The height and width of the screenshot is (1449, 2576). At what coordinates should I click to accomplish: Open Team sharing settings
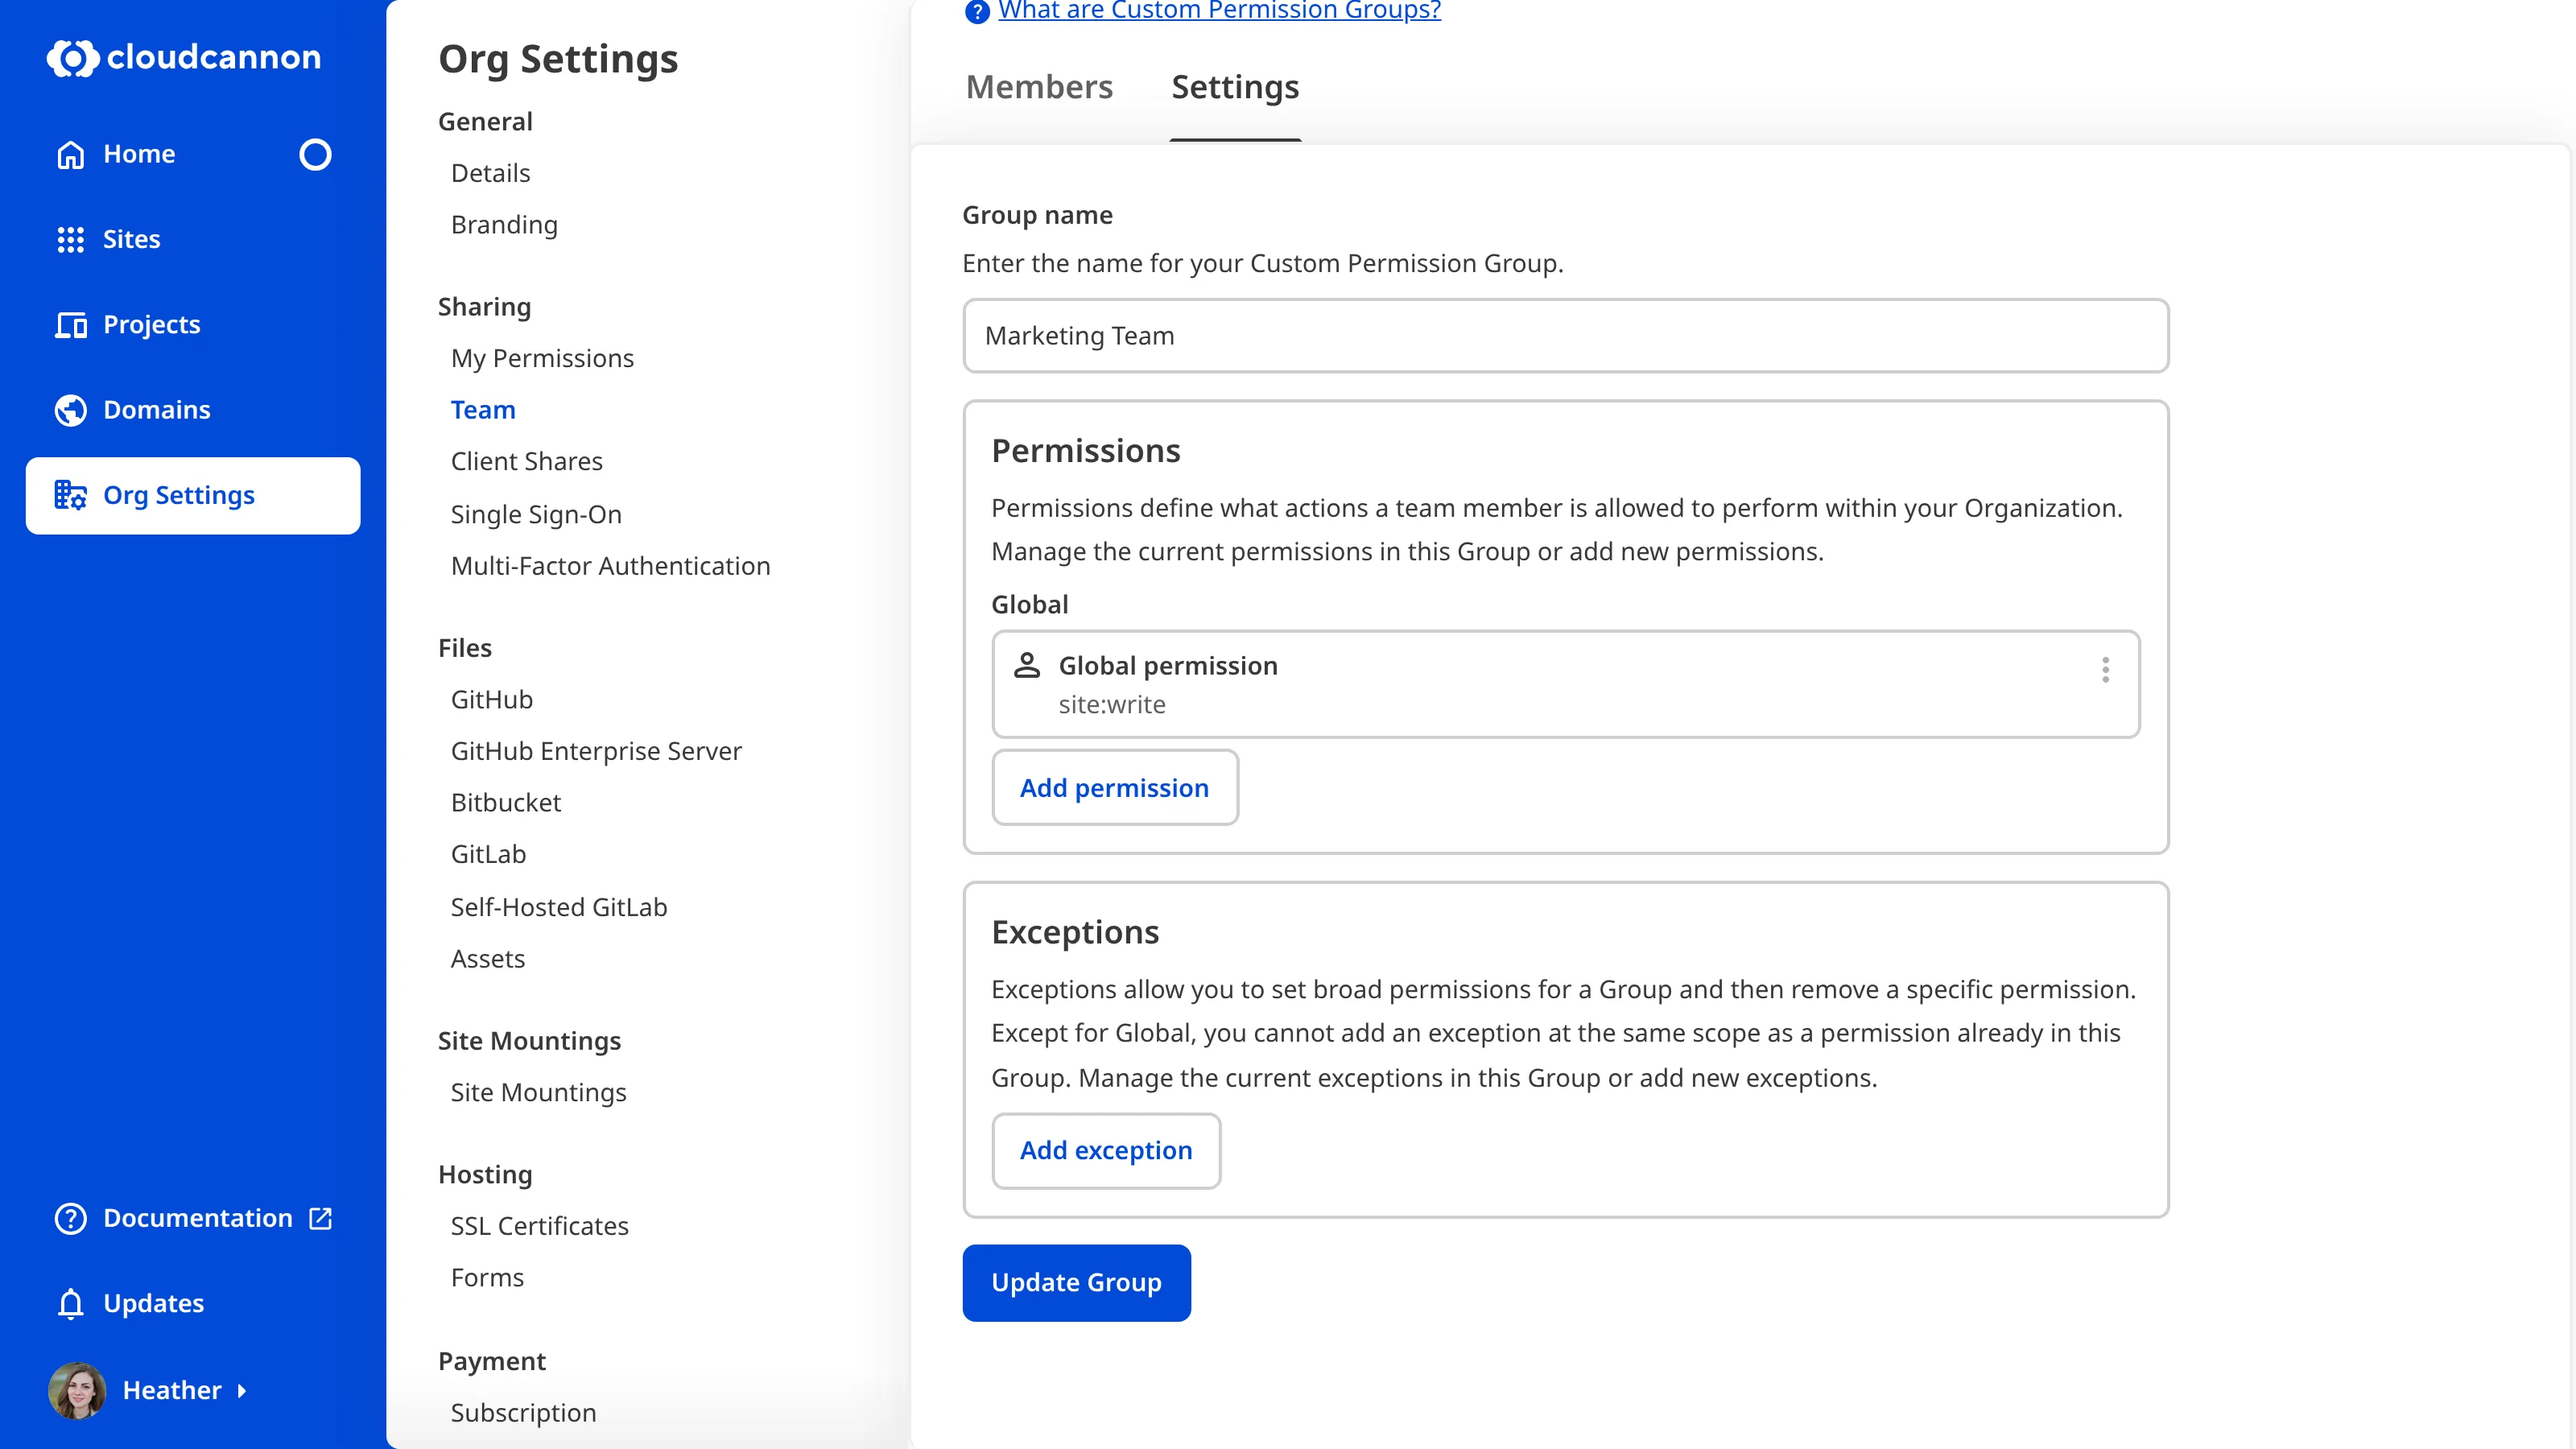click(483, 410)
